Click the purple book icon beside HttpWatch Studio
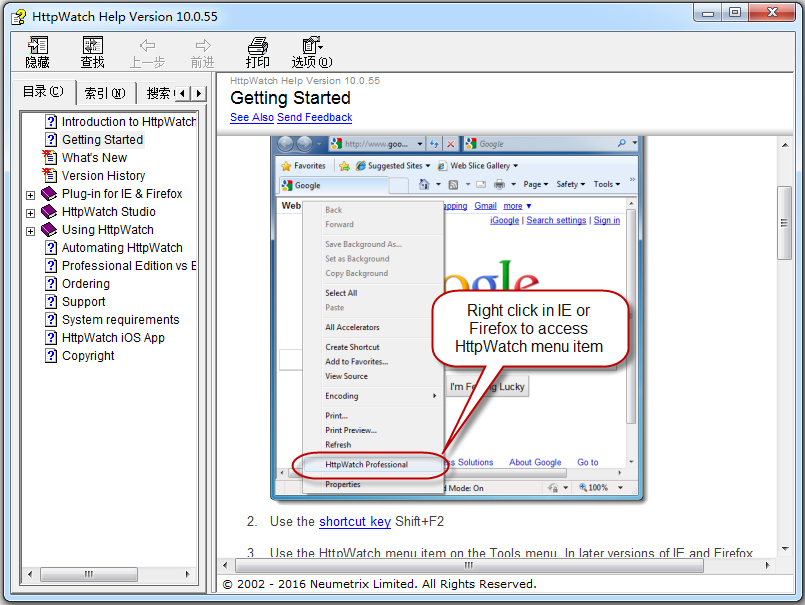The image size is (805, 605). tap(50, 212)
